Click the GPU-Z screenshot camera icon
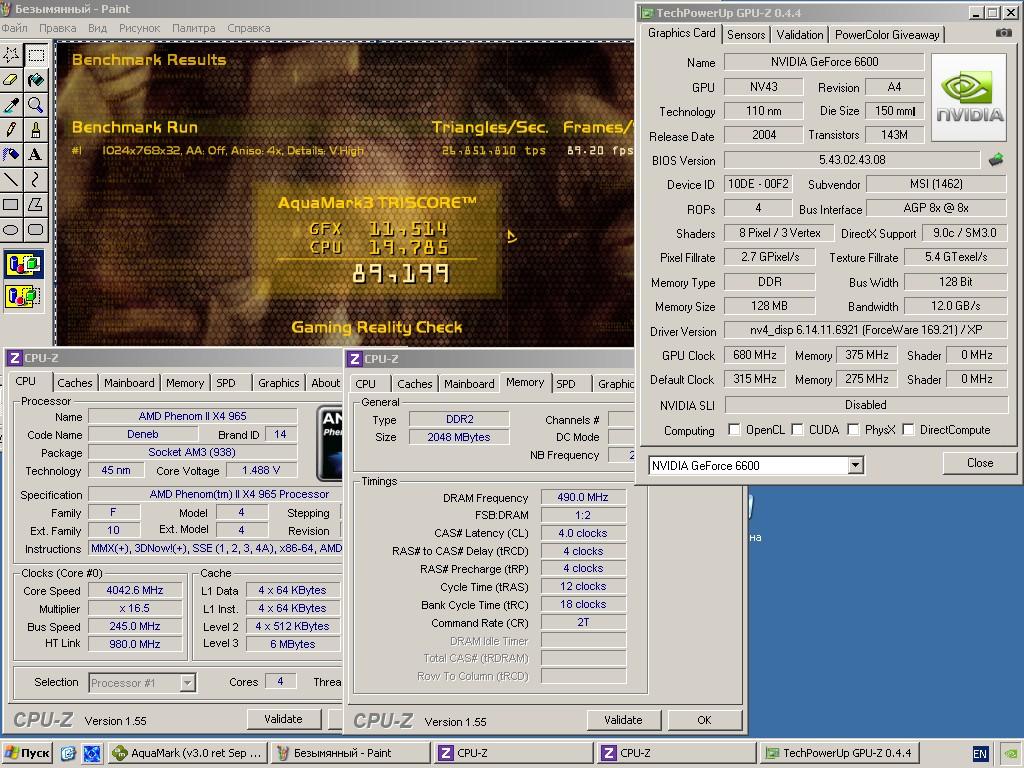 click(1004, 33)
